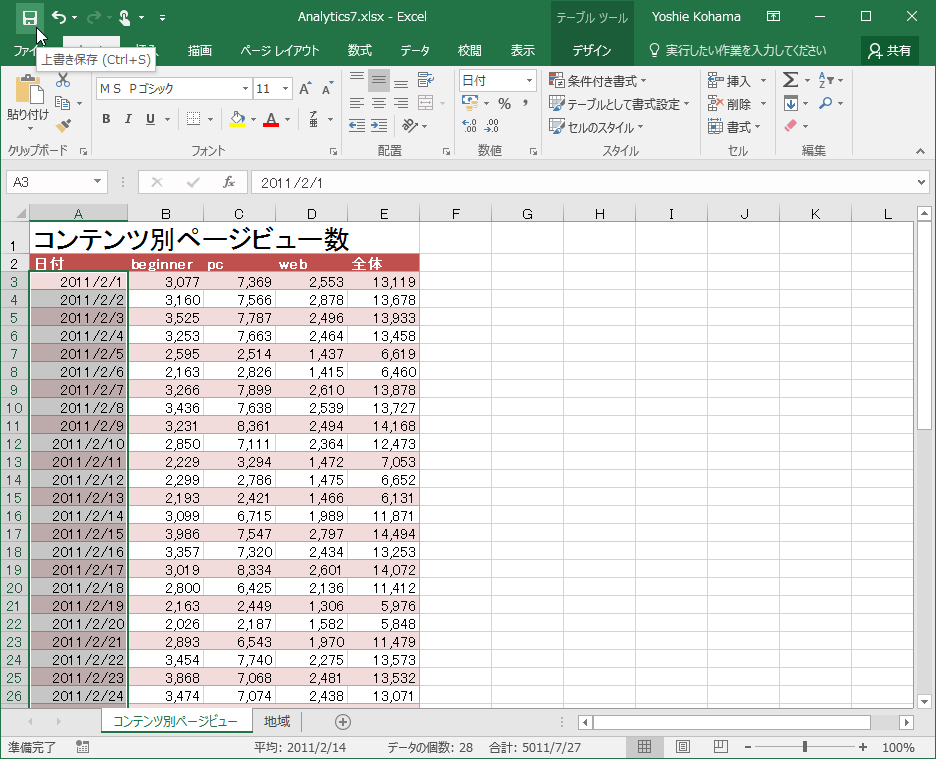Click the Format Painter brush icon

(x=63, y=125)
